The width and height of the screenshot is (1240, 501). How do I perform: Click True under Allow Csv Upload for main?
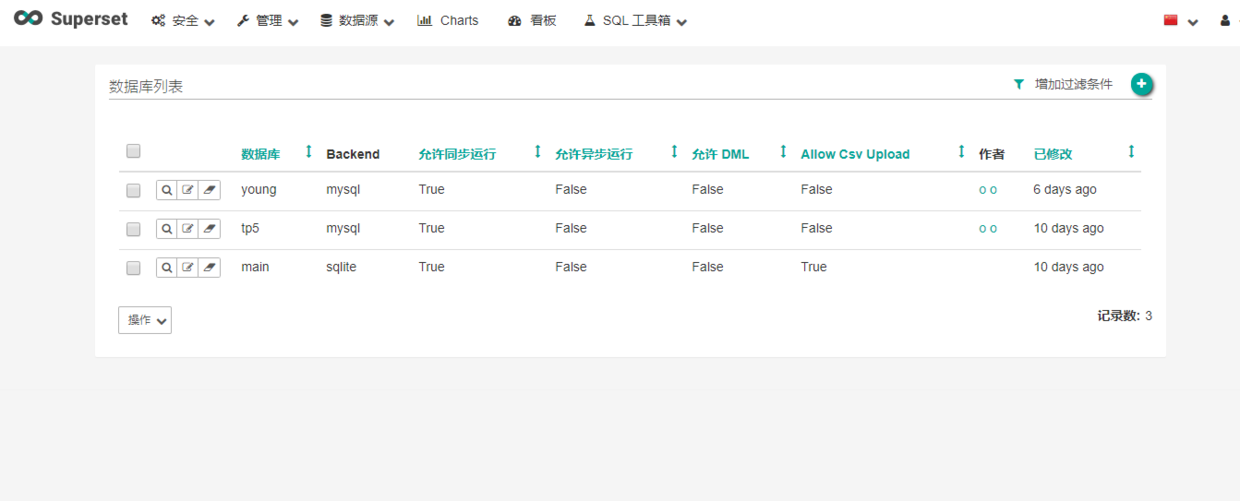(814, 267)
